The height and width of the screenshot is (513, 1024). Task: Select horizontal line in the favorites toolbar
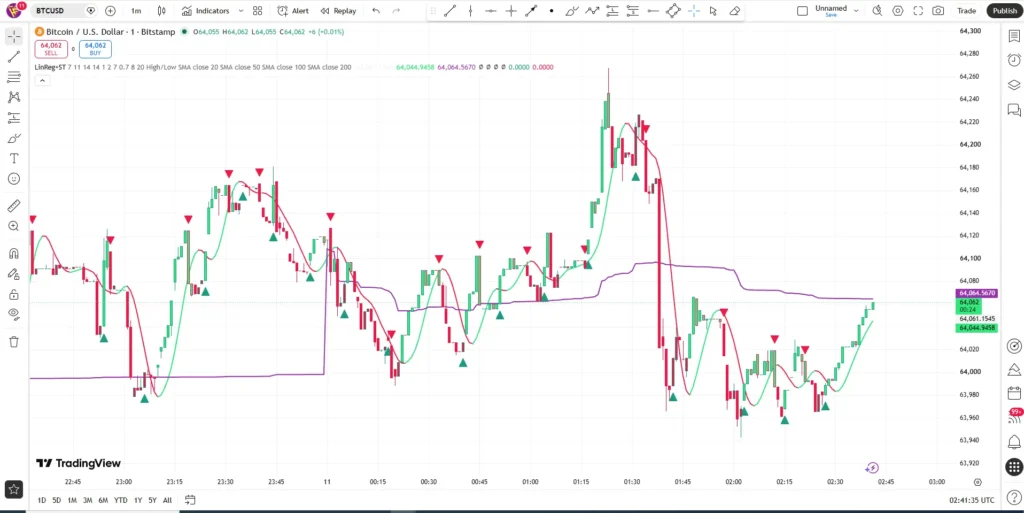(x=490, y=10)
